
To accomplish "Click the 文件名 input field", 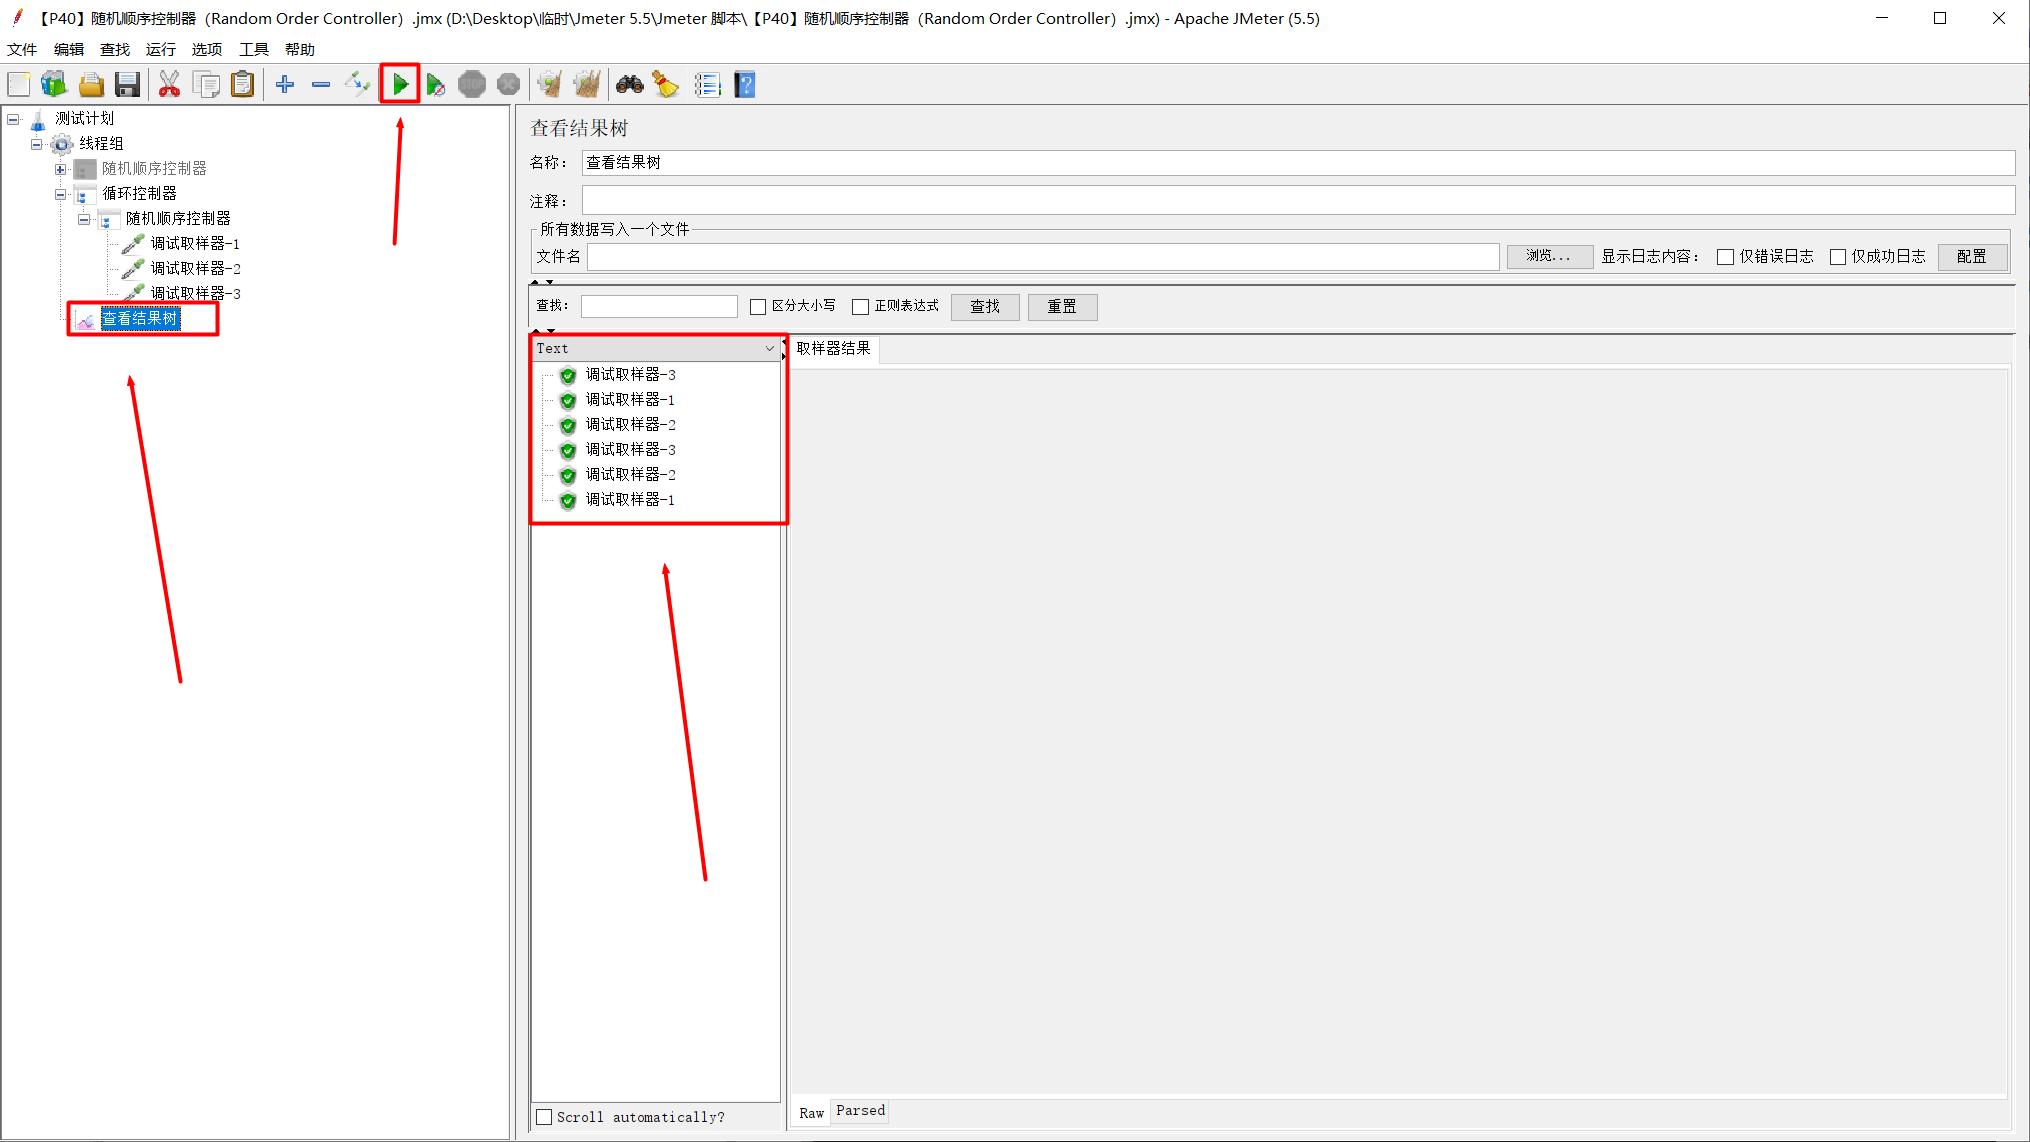I will click(1043, 257).
